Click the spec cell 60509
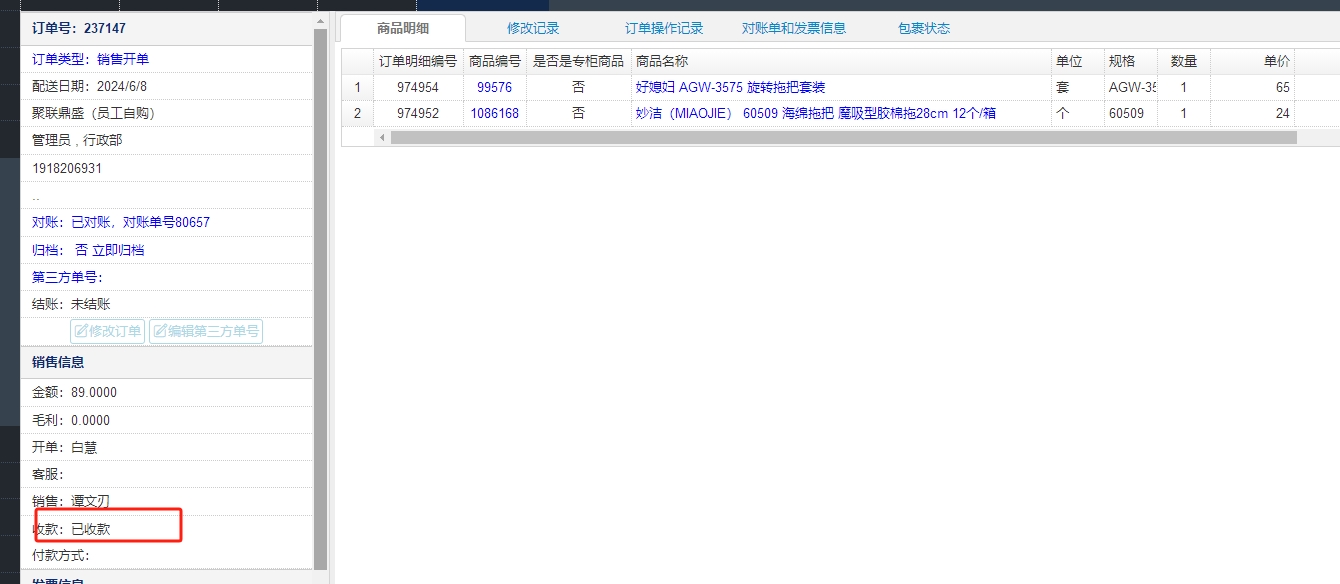Viewport: 1340px width, 584px height. [x=1131, y=113]
